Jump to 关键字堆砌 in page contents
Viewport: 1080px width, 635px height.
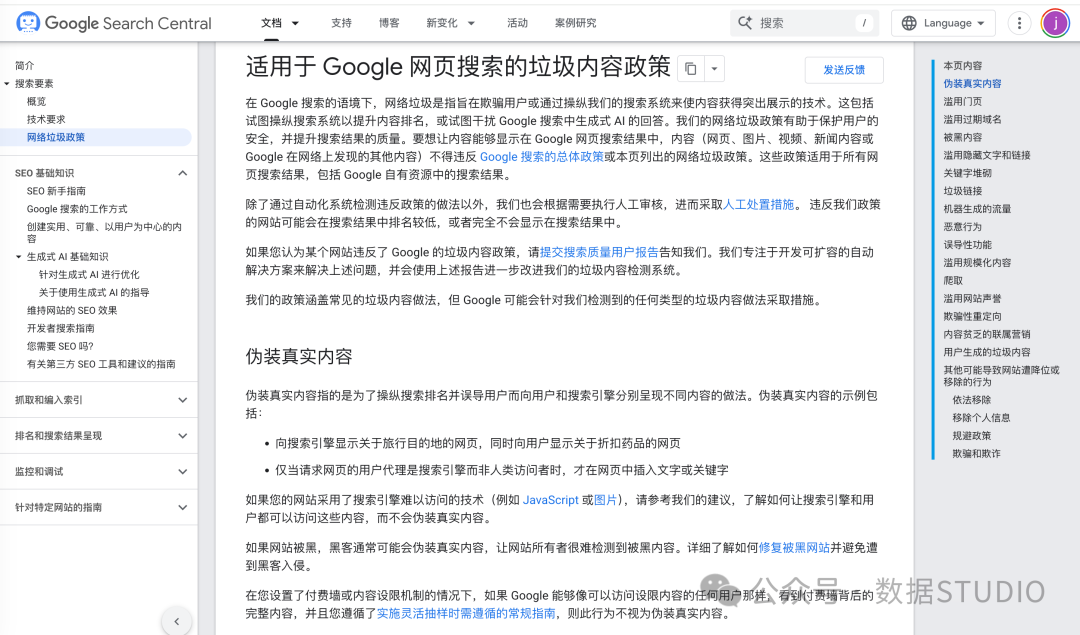click(x=967, y=173)
